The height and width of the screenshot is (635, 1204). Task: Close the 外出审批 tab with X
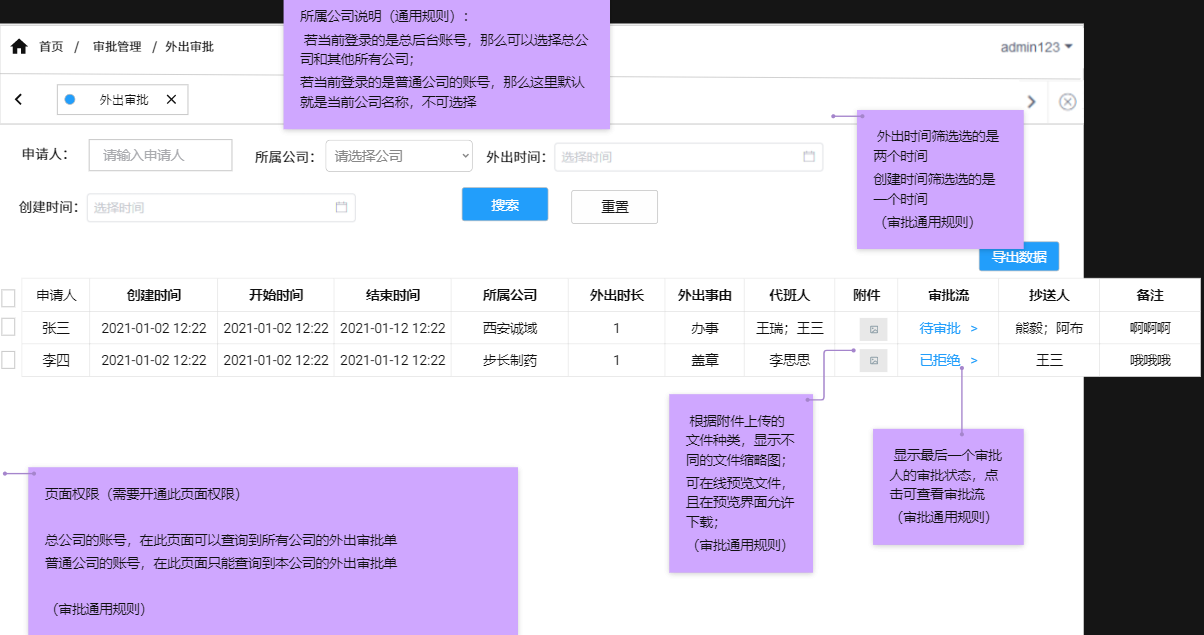tap(171, 99)
